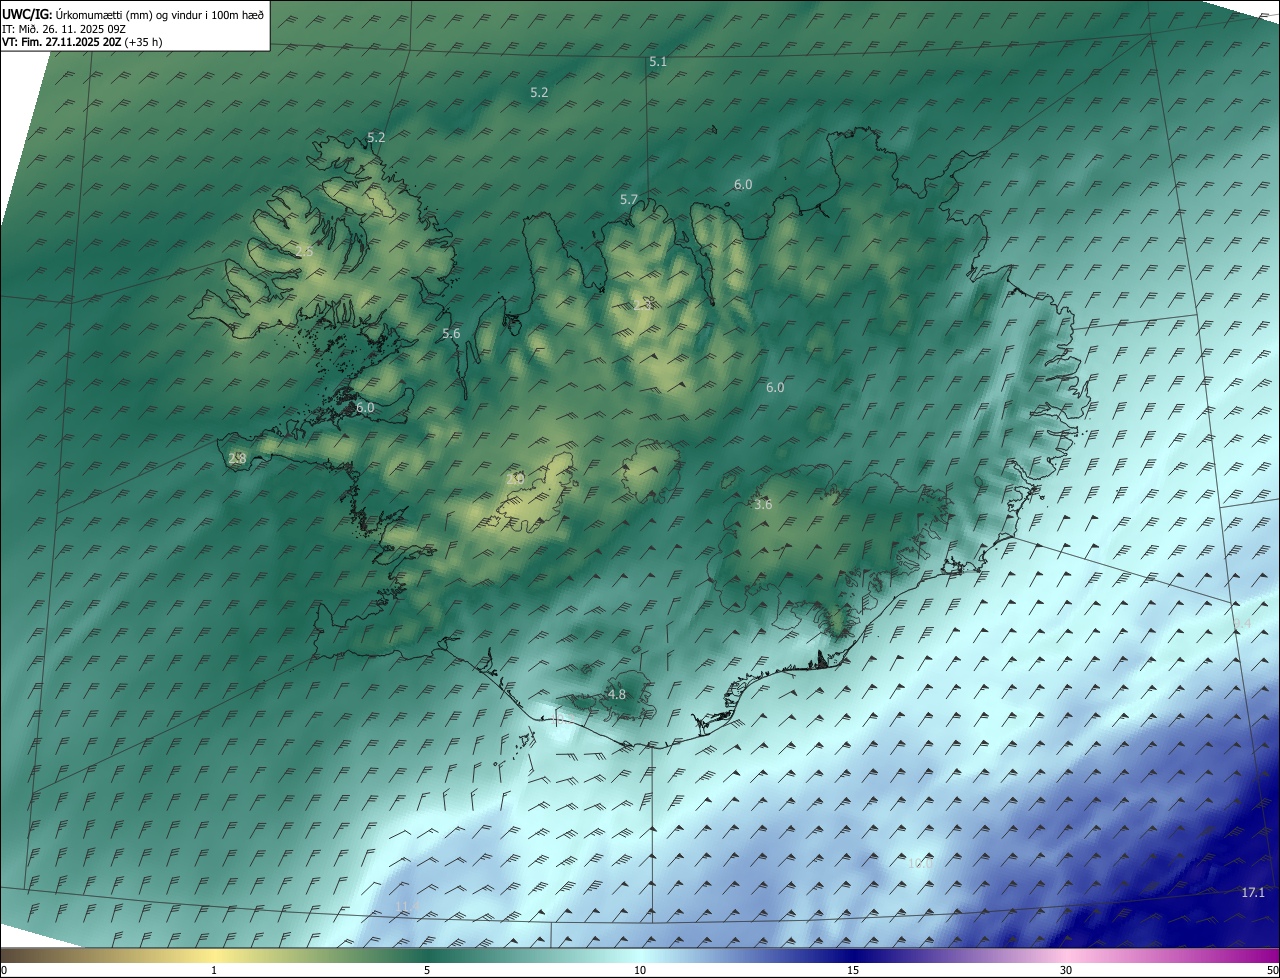Select the "4.8" value label
Screen dimensions: 1280x978
coord(617,695)
